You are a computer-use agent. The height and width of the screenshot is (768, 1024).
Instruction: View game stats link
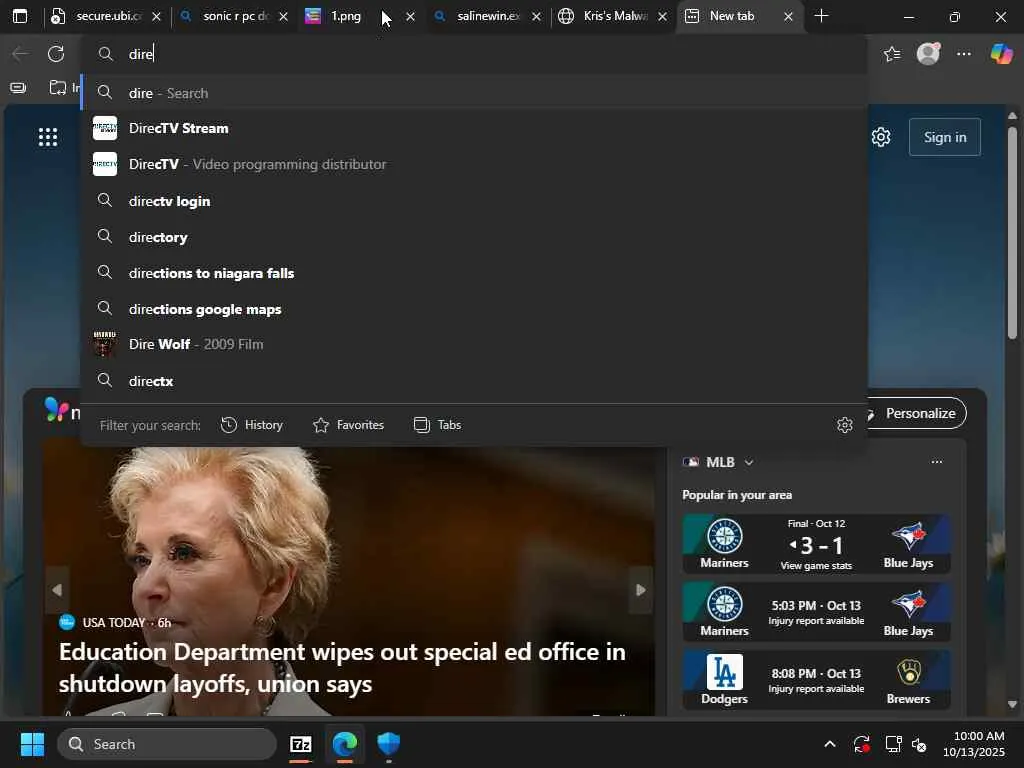point(816,566)
